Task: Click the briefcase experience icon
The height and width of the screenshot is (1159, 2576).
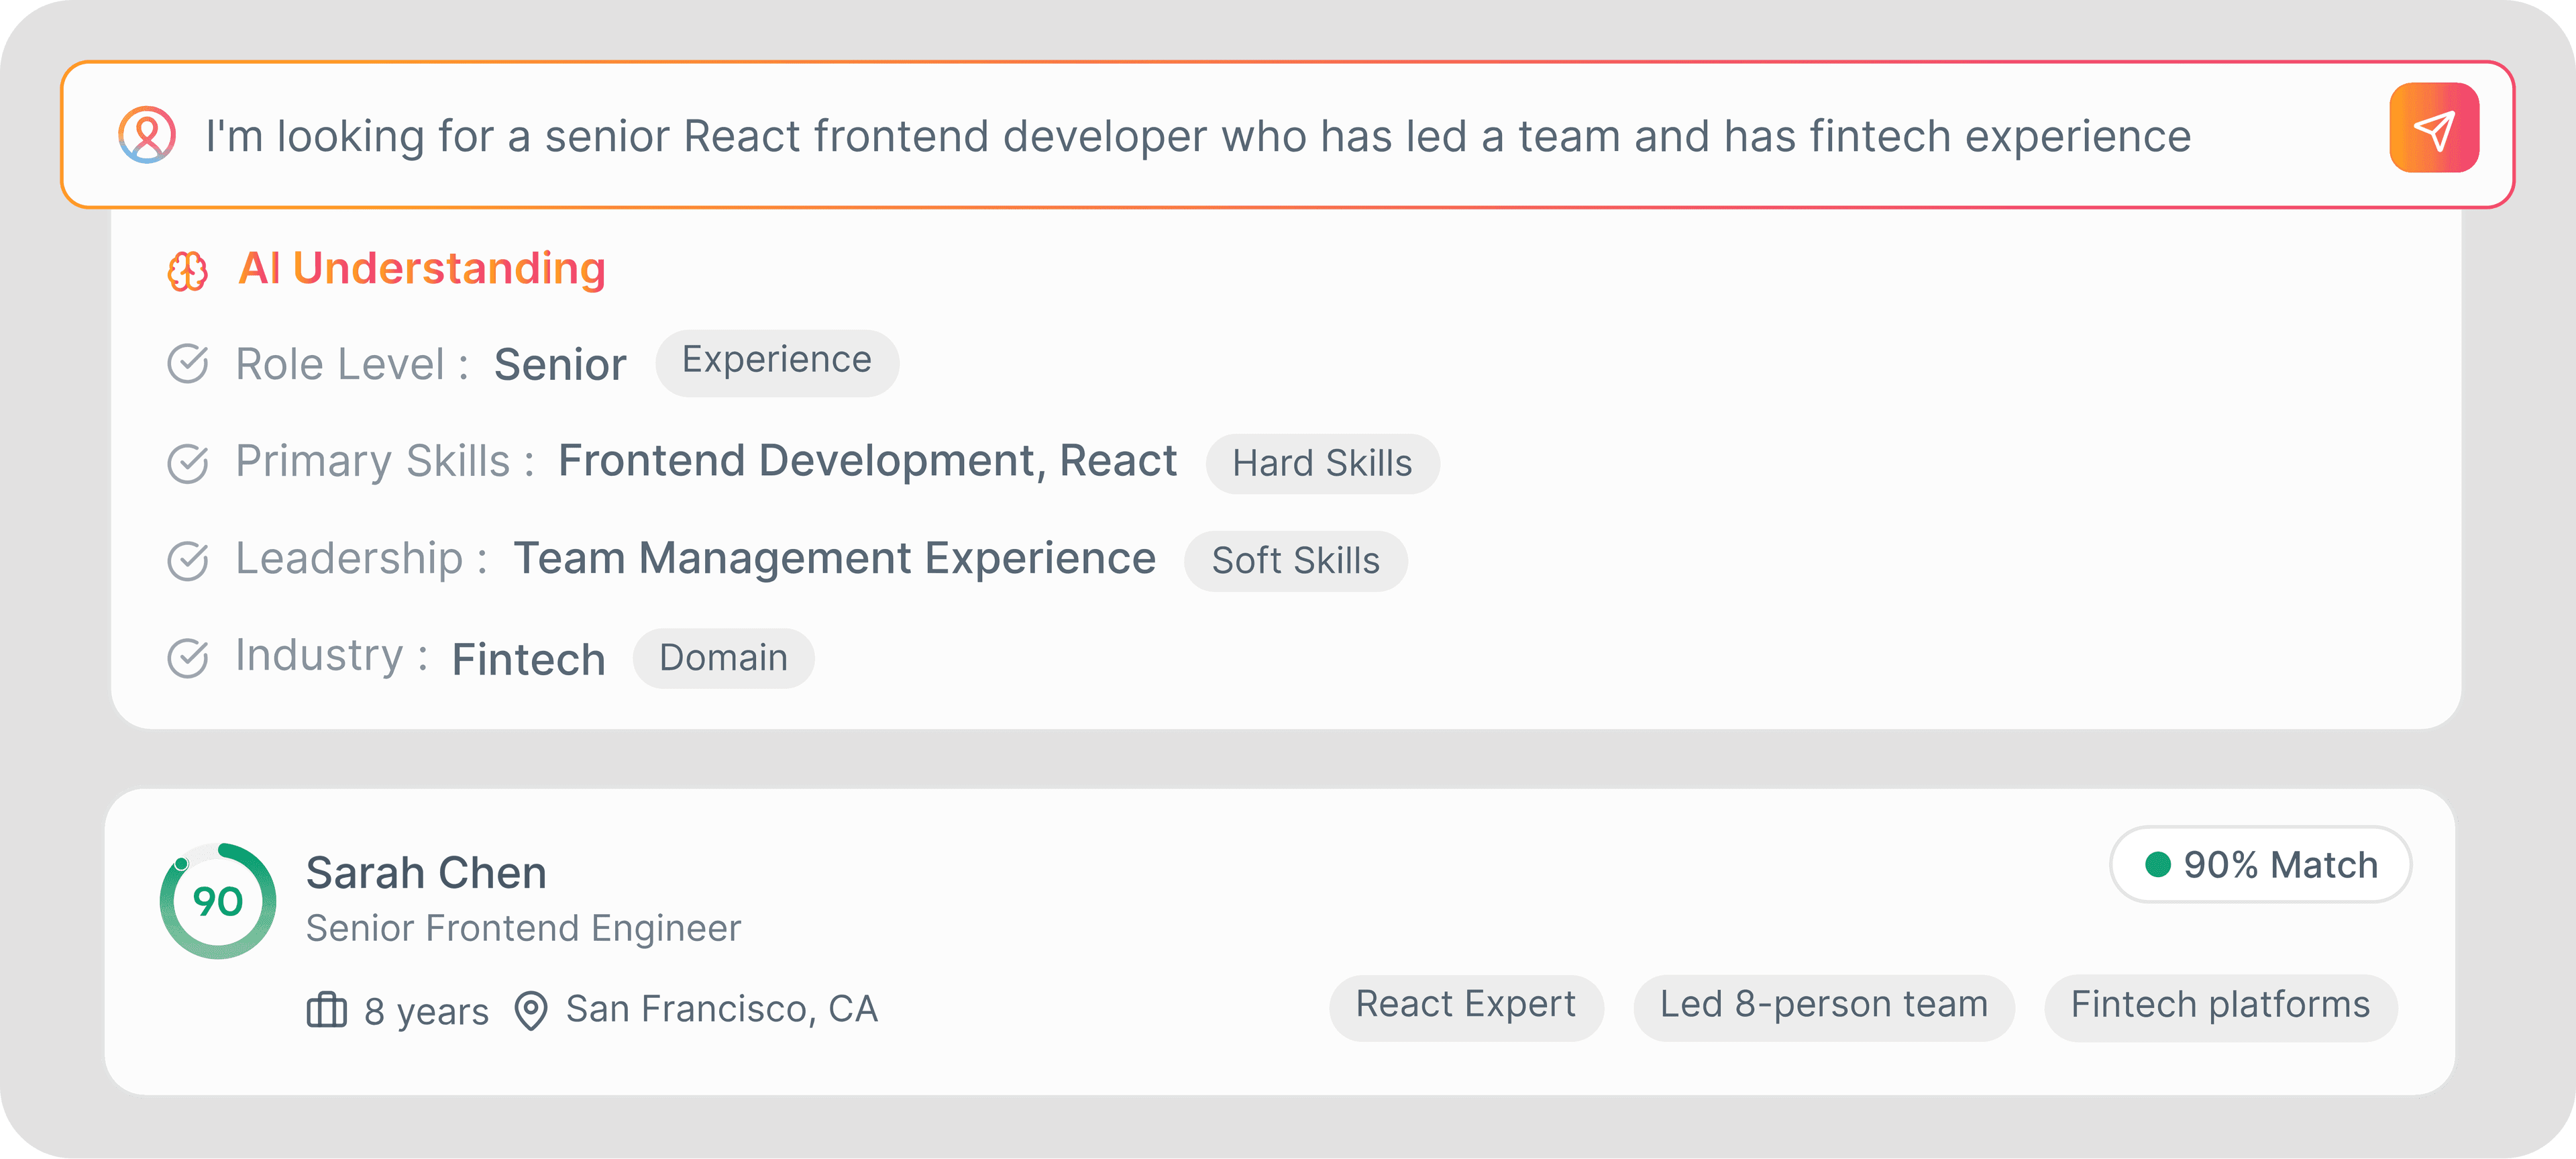Action: tap(326, 1010)
